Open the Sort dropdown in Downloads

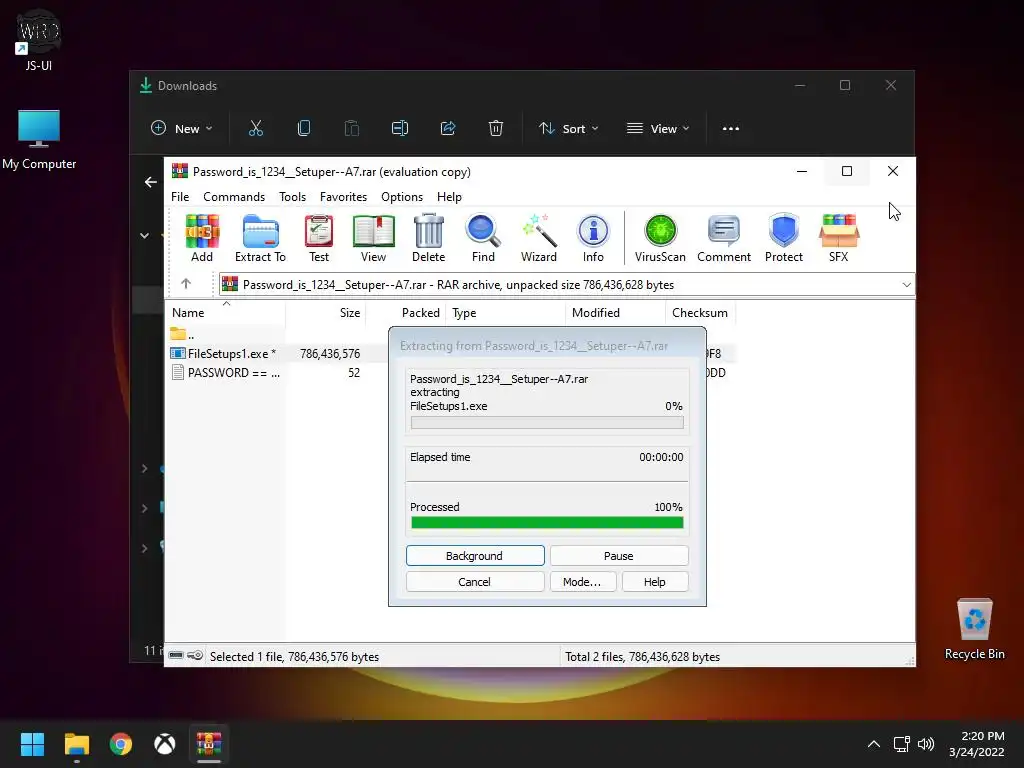click(x=568, y=129)
